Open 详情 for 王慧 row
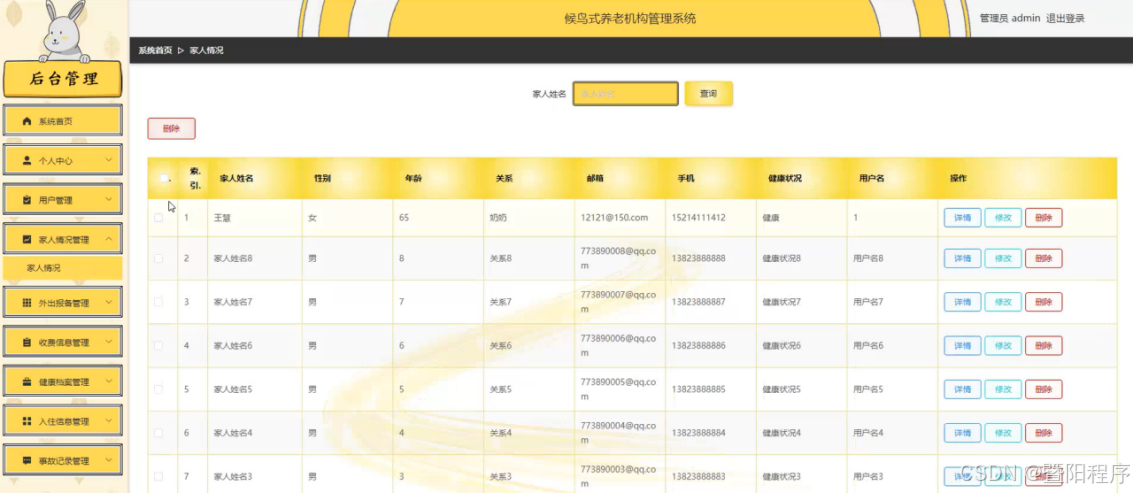The width and height of the screenshot is (1134, 493). click(962, 218)
